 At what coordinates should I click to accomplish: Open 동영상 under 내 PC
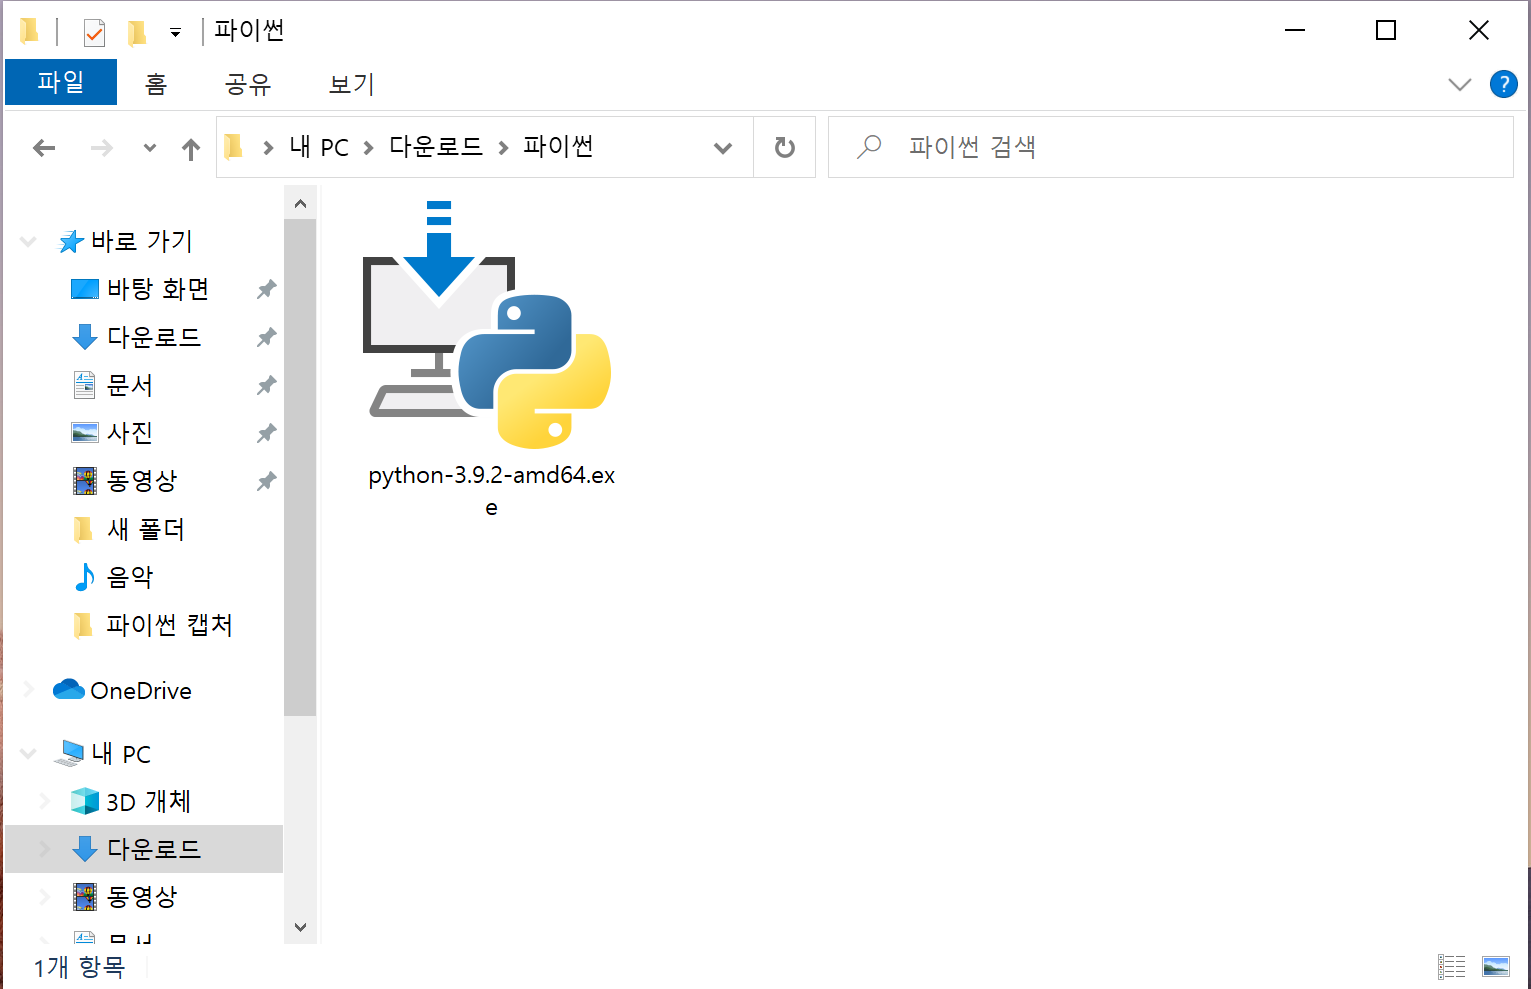coord(141,897)
